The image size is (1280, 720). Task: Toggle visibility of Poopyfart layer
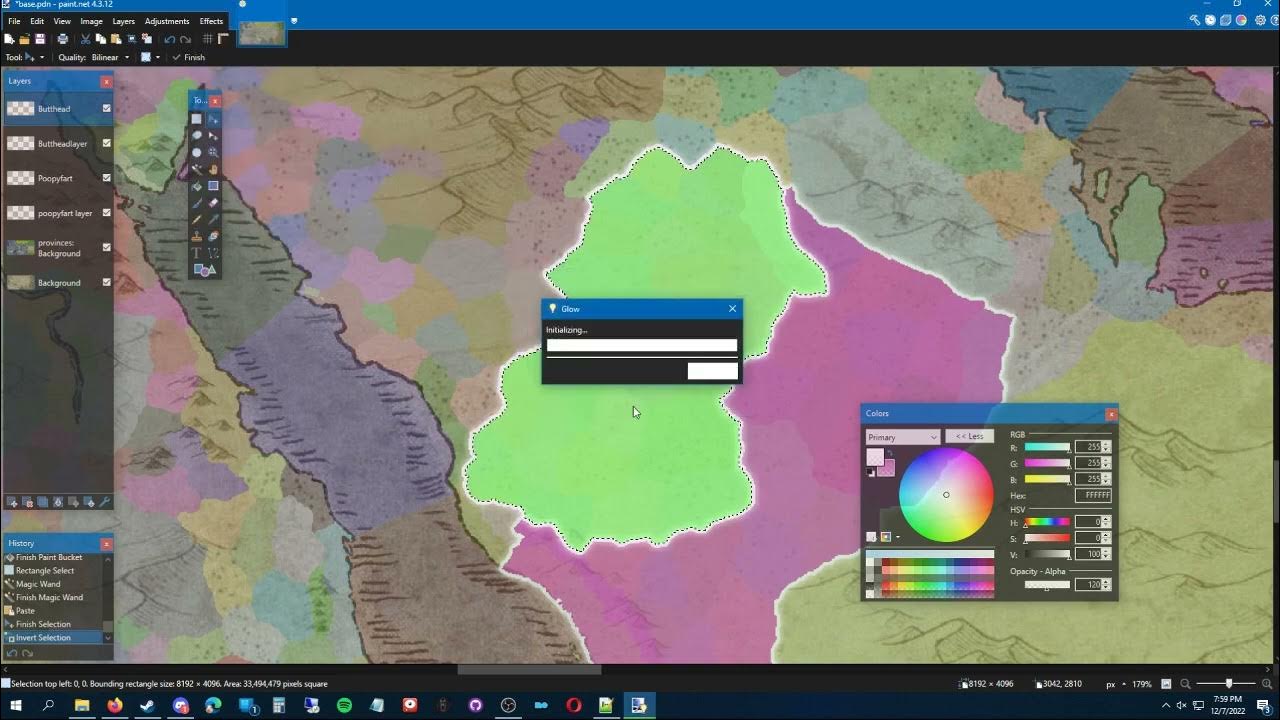click(107, 178)
